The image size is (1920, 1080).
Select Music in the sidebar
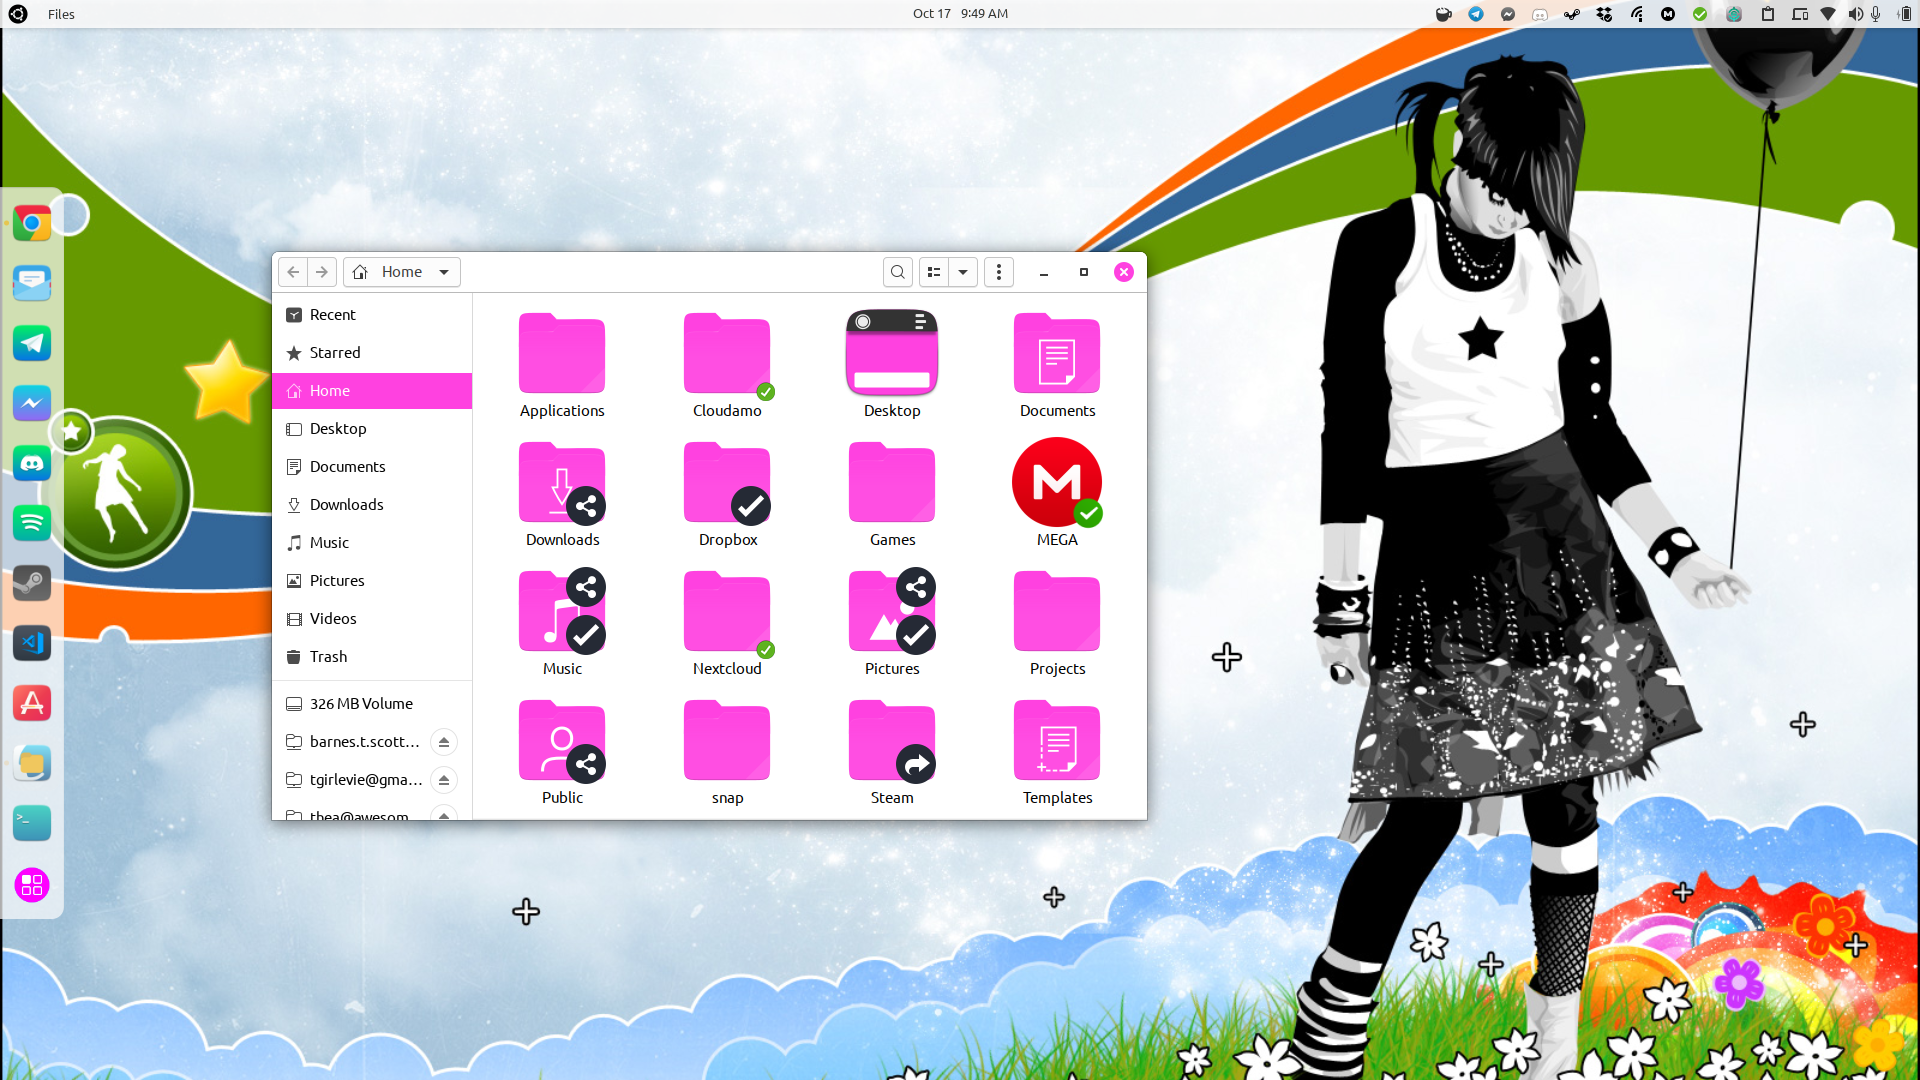click(372, 543)
